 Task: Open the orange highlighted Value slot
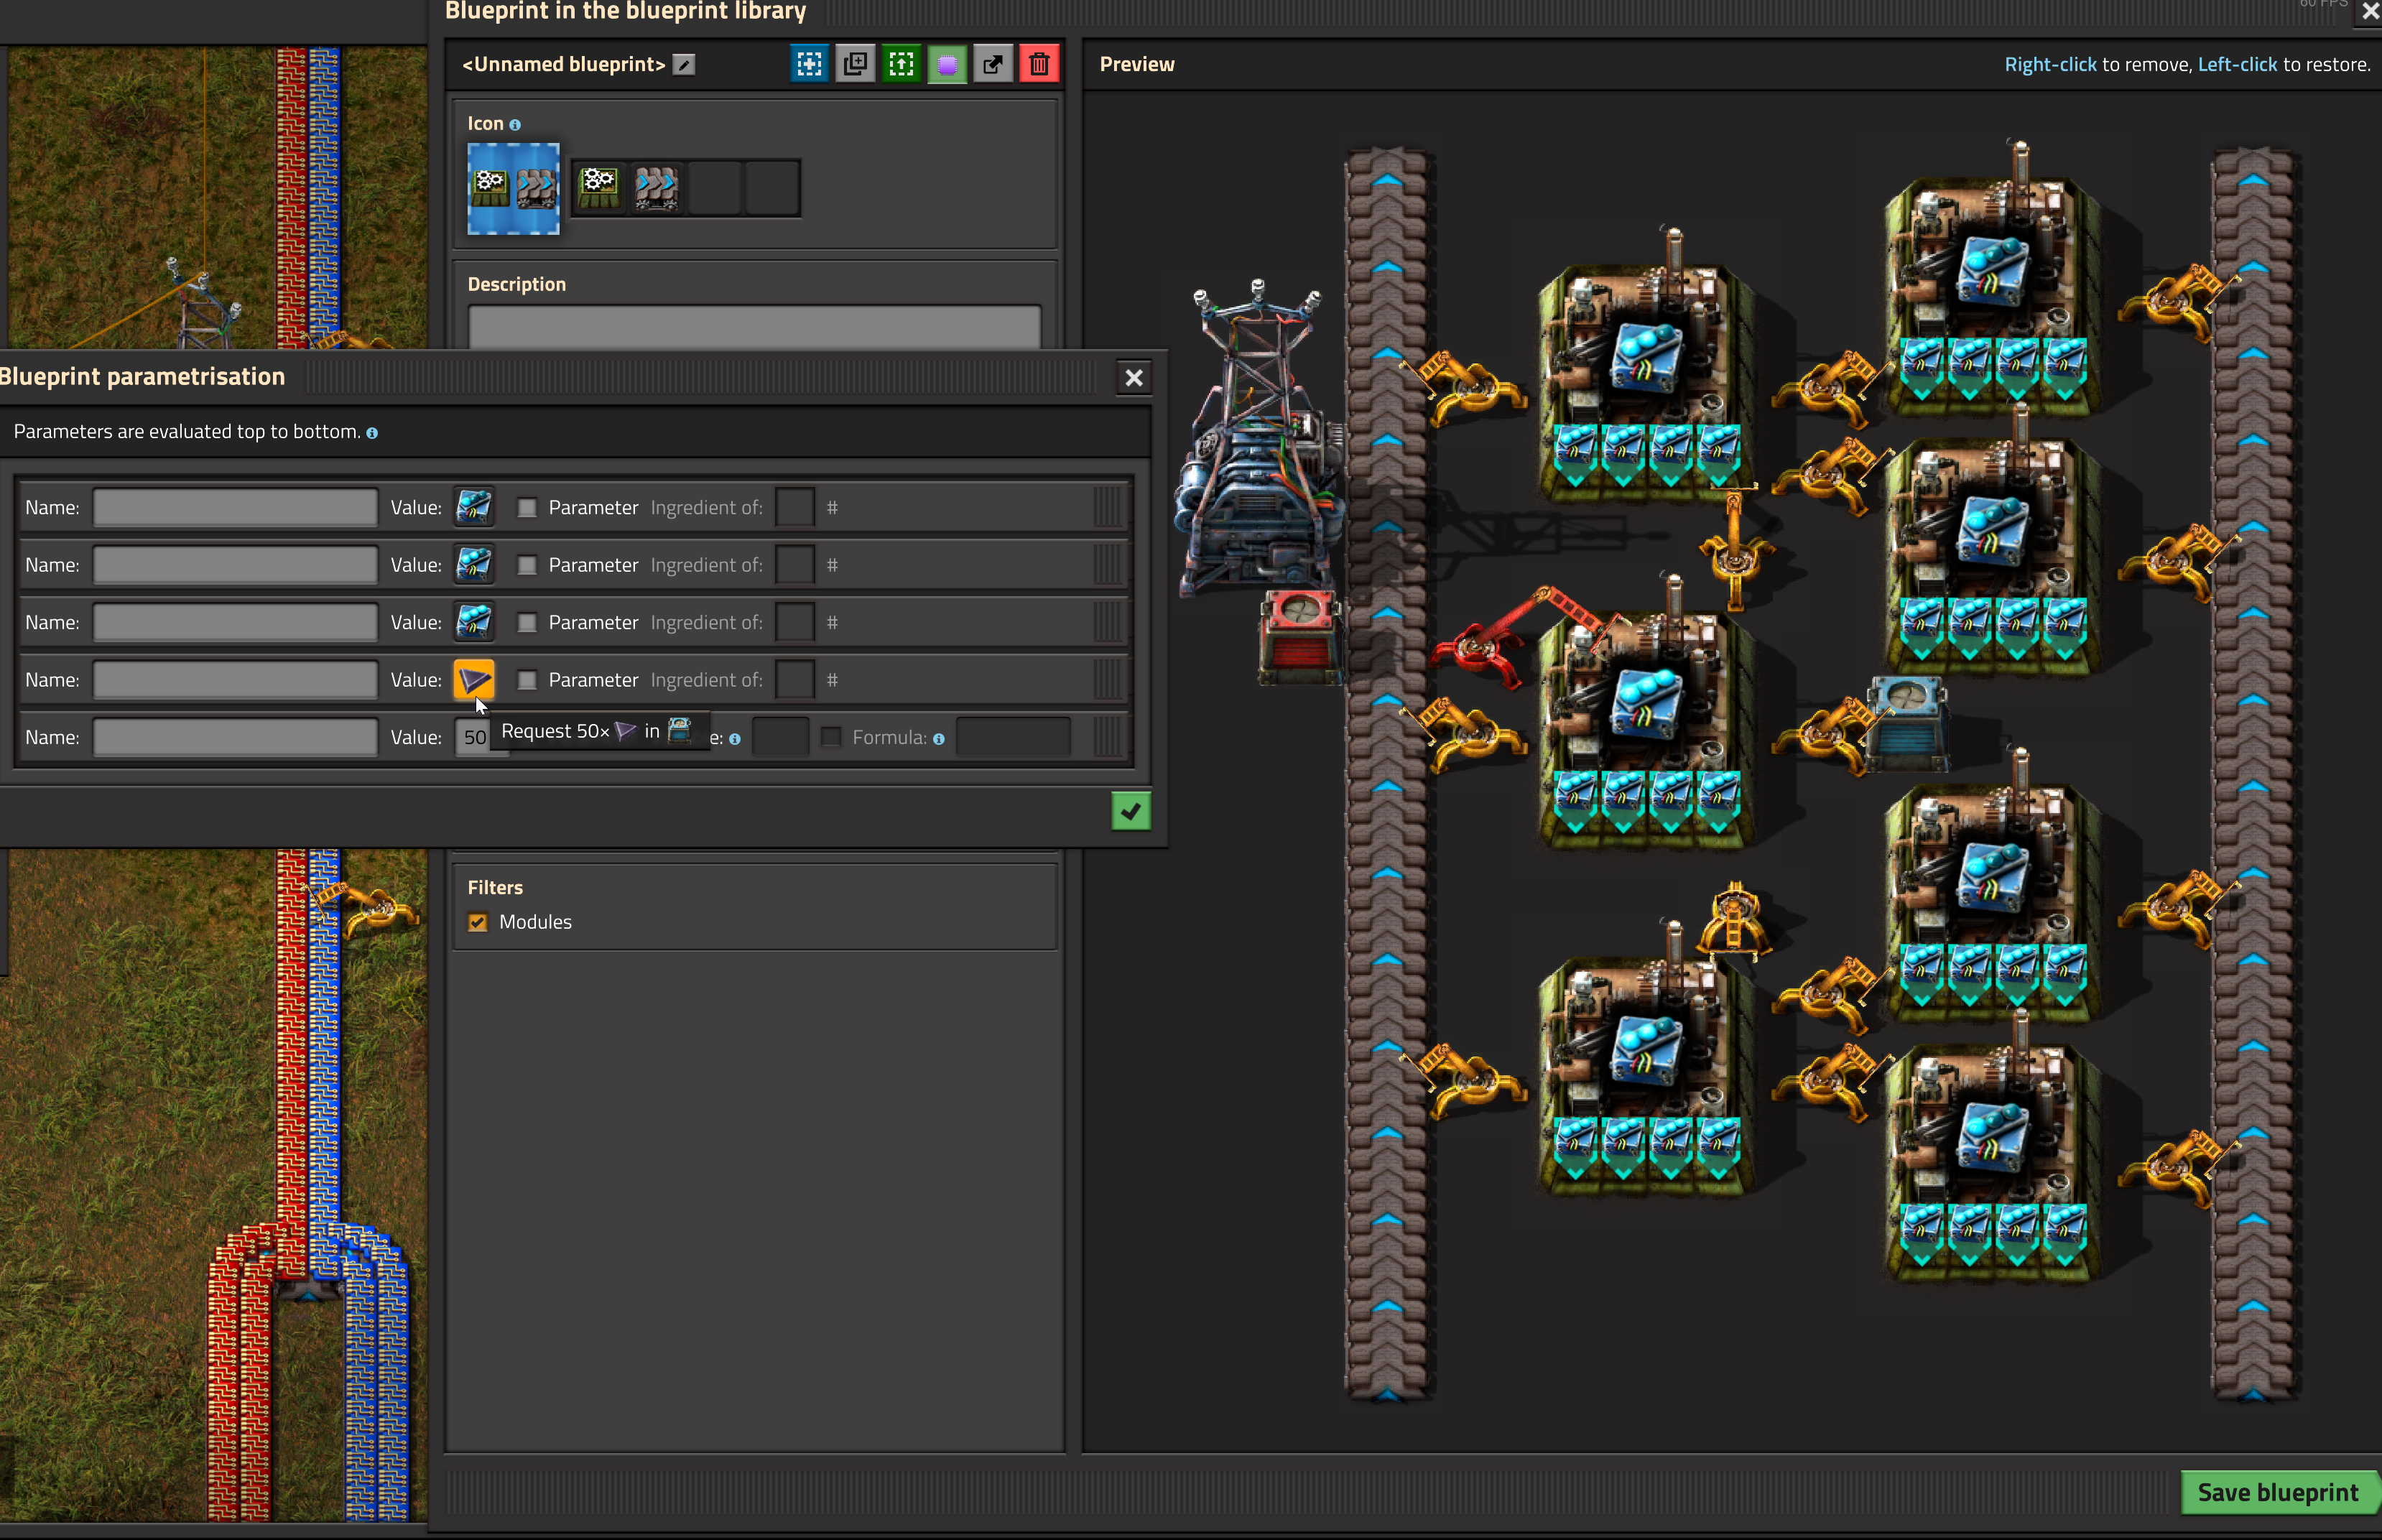pos(474,680)
